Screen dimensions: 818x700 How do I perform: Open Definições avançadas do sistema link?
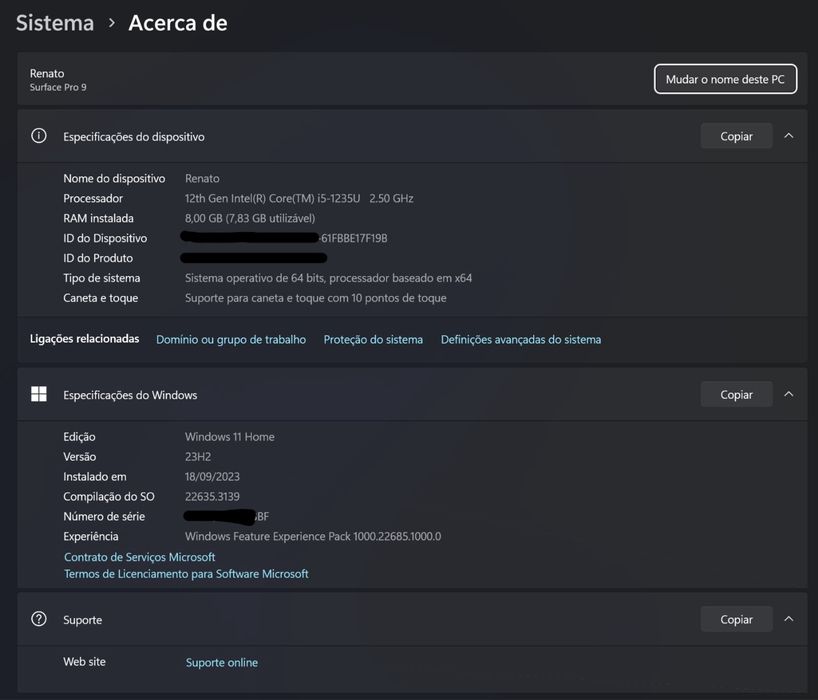tap(521, 340)
